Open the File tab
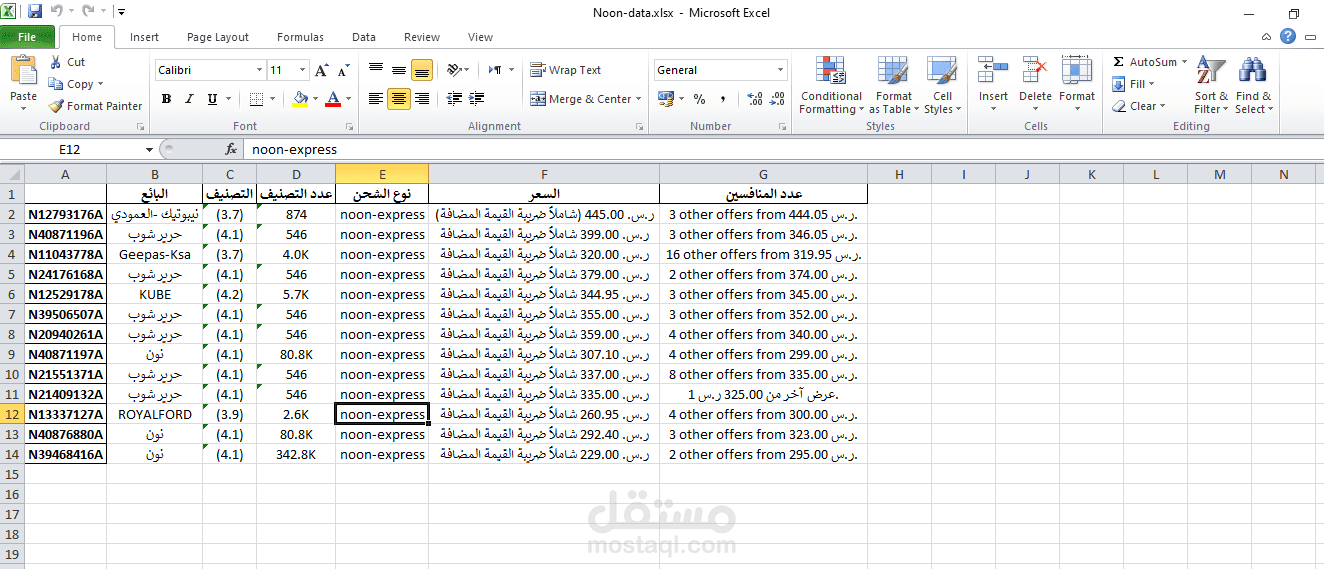Viewport: 1324px width, 569px height. point(28,37)
